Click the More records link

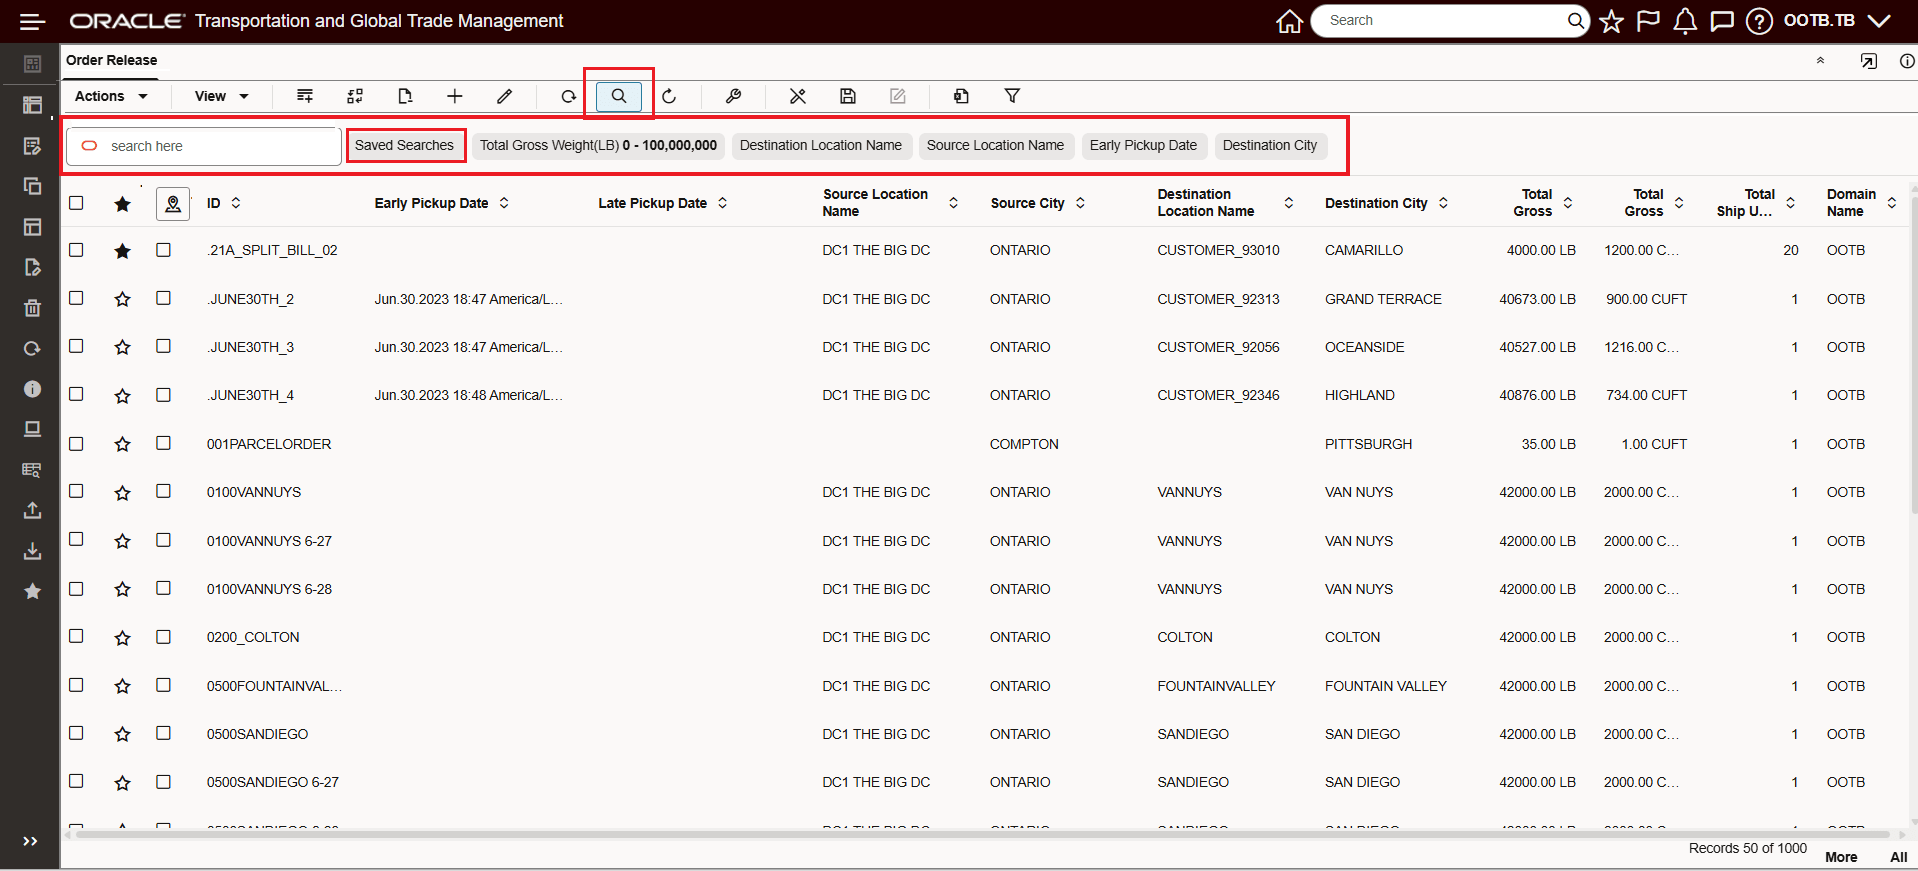point(1840,857)
